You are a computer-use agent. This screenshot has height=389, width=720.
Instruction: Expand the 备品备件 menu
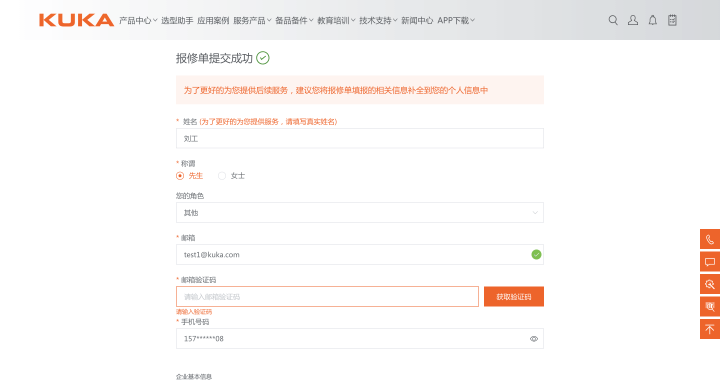point(294,20)
